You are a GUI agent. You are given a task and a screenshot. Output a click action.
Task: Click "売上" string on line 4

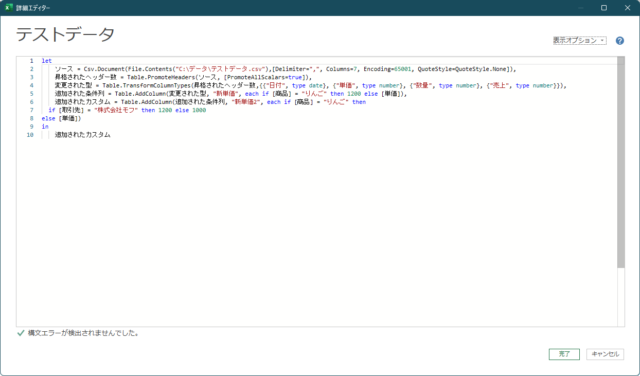499,85
